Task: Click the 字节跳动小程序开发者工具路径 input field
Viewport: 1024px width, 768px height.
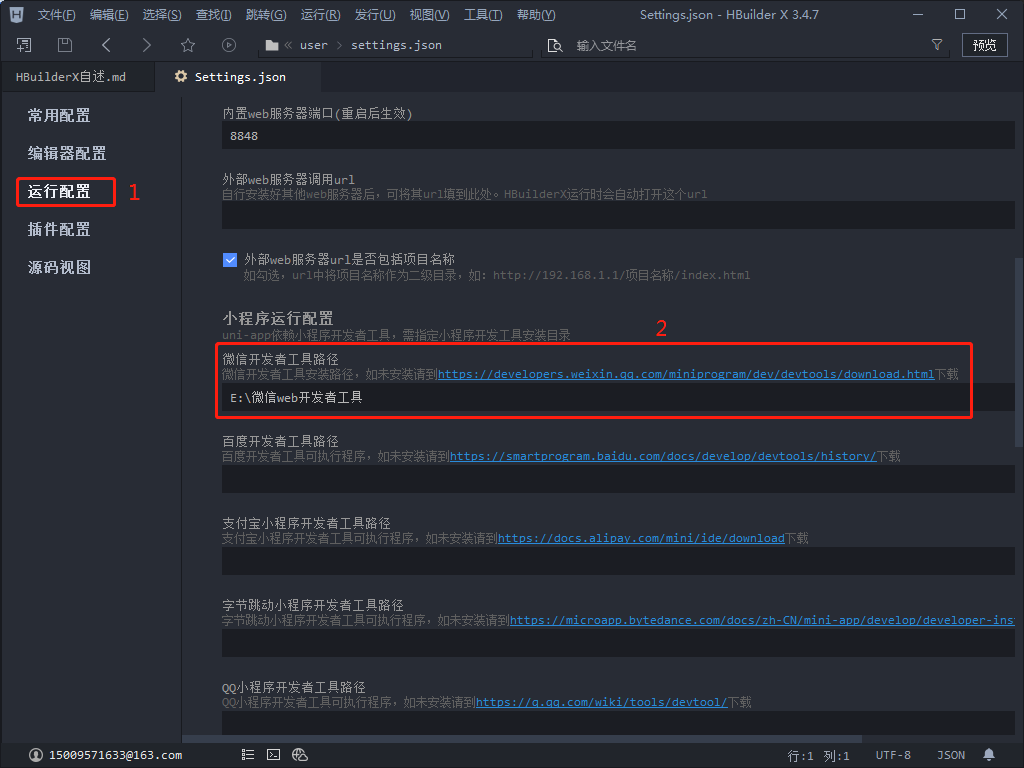Action: coord(618,643)
